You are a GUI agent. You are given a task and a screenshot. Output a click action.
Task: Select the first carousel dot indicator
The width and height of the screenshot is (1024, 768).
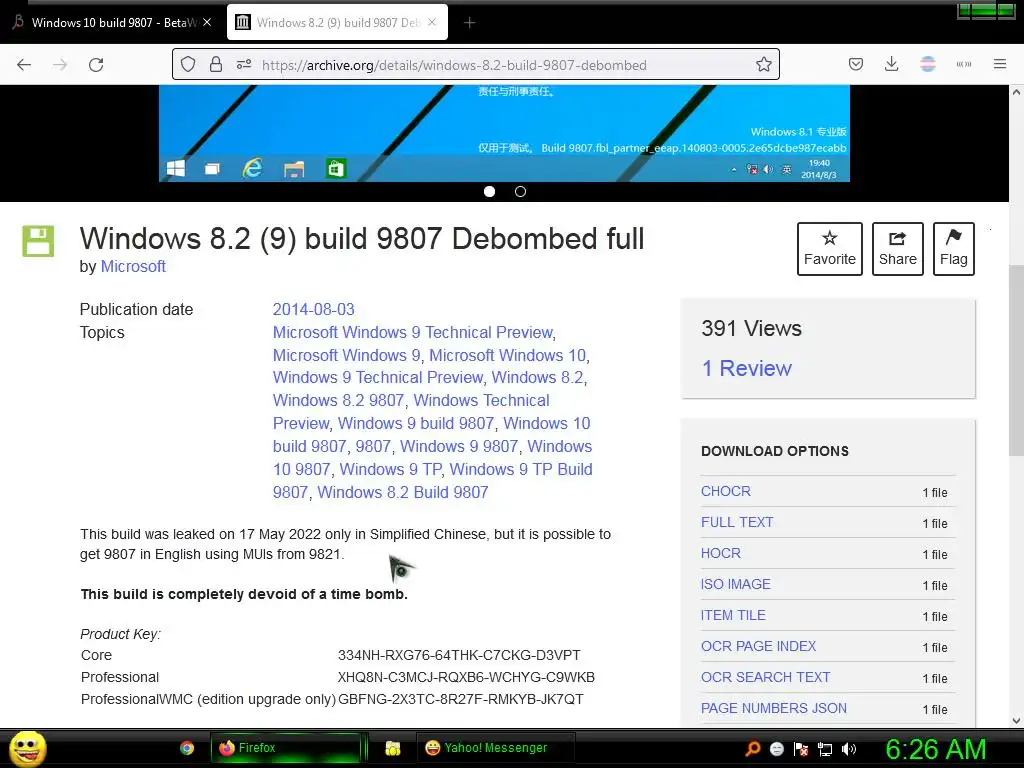coord(489,191)
